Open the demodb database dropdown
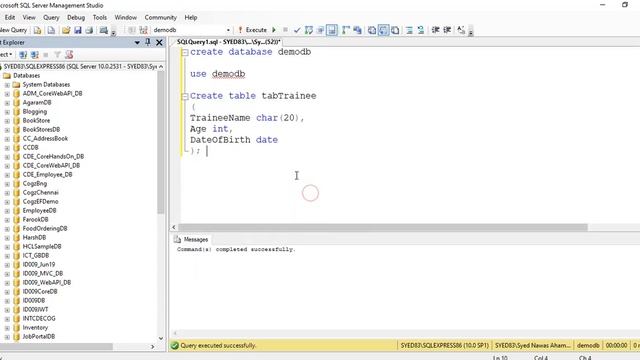Viewport: 640px width, 360px height. coord(228,30)
